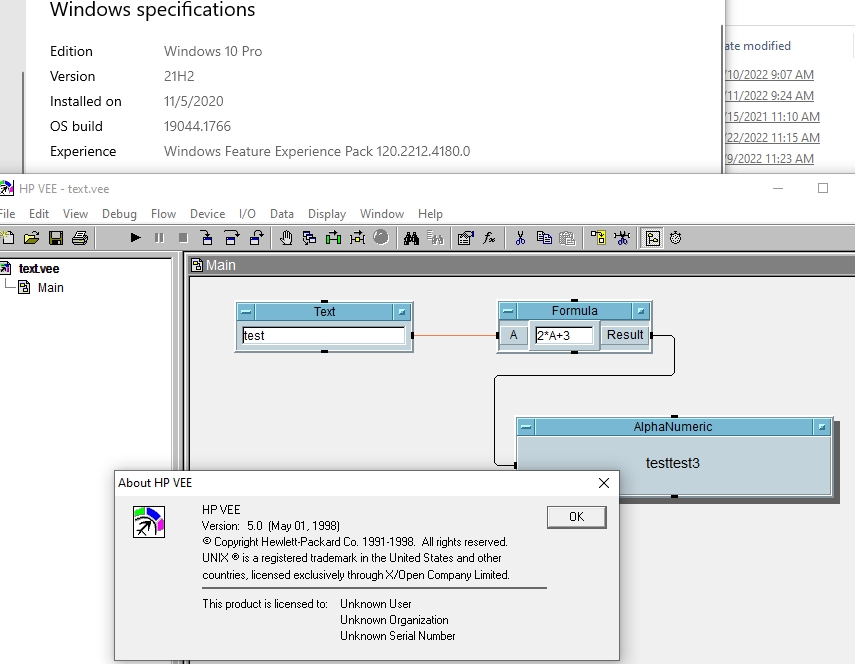
Task: Print using the printer toolbar icon
Action: click(80, 238)
